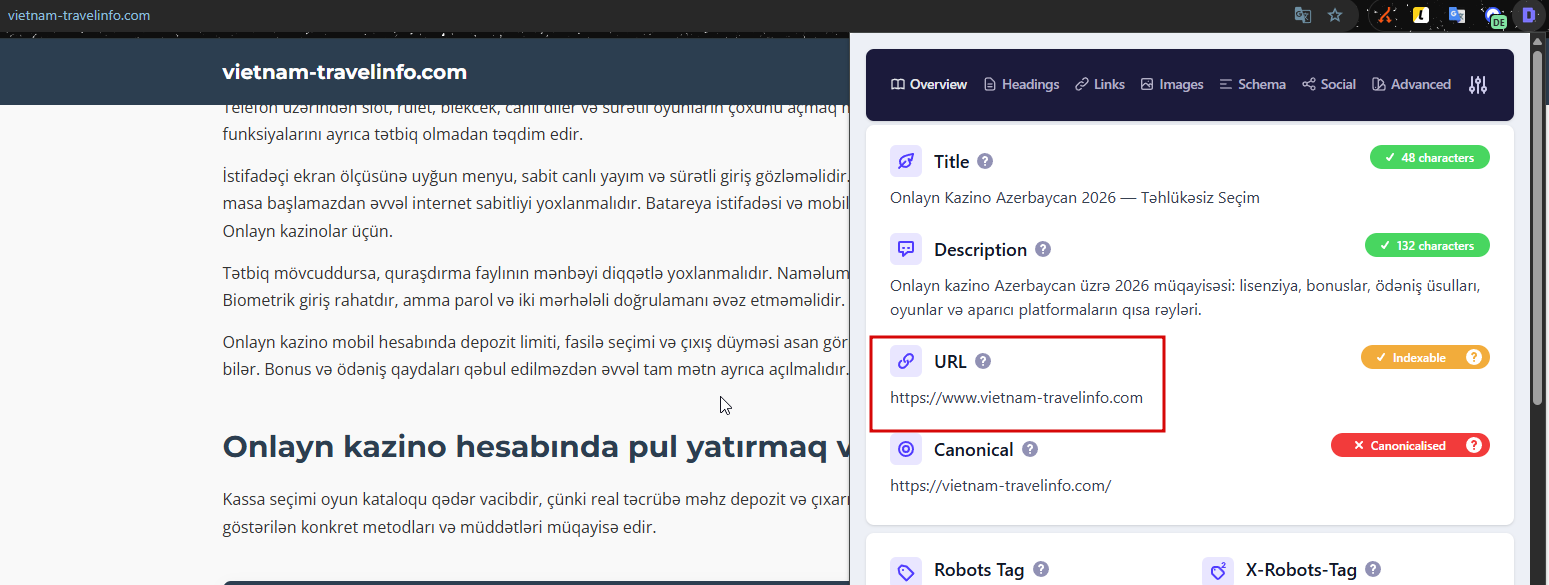
Task: Switch to the Headings tab
Action: pos(1021,85)
